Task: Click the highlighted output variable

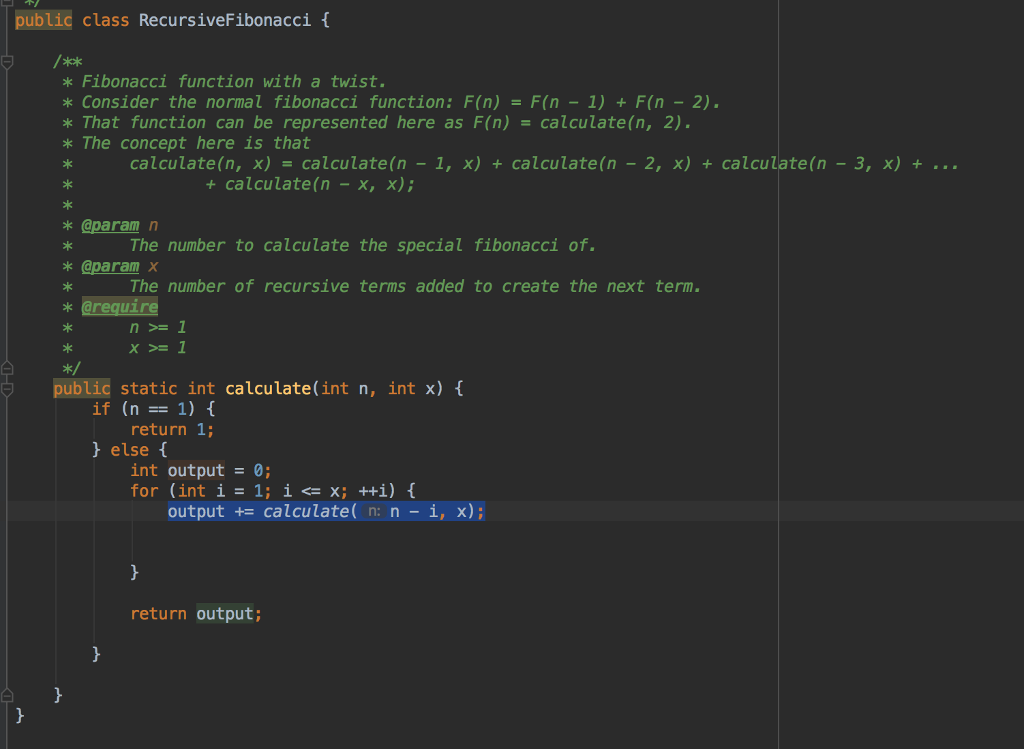Action: [196, 469]
